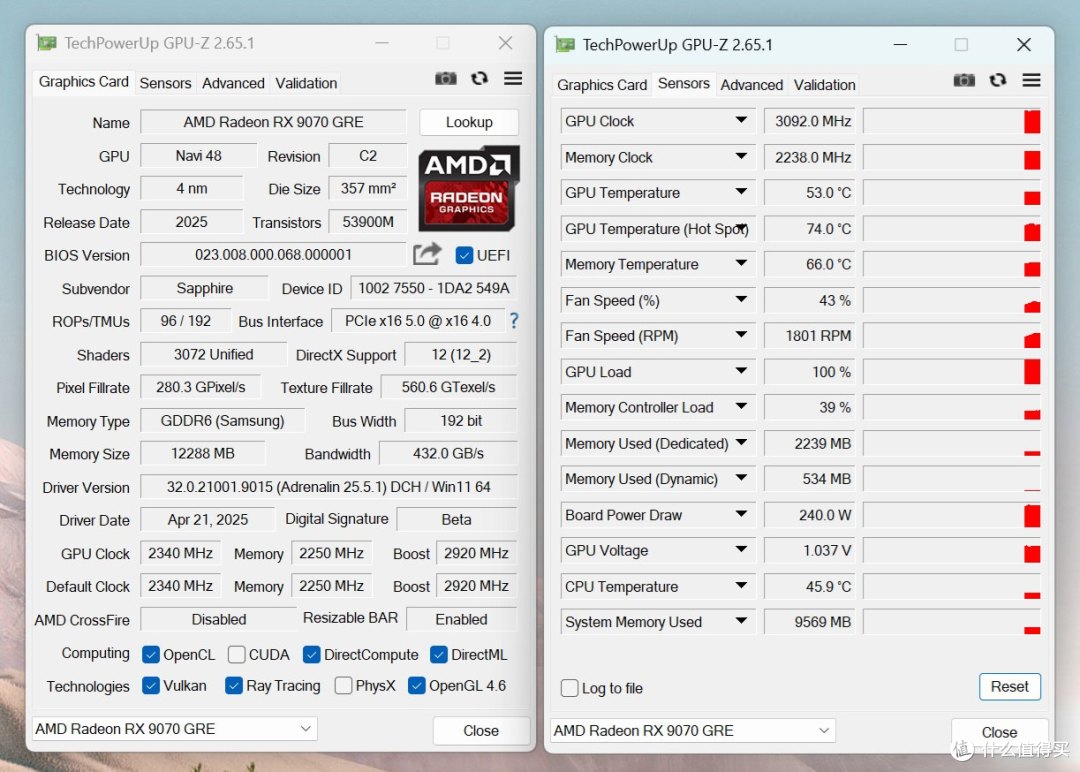Open the hamburger menu in Sensors window

pos(1031,81)
